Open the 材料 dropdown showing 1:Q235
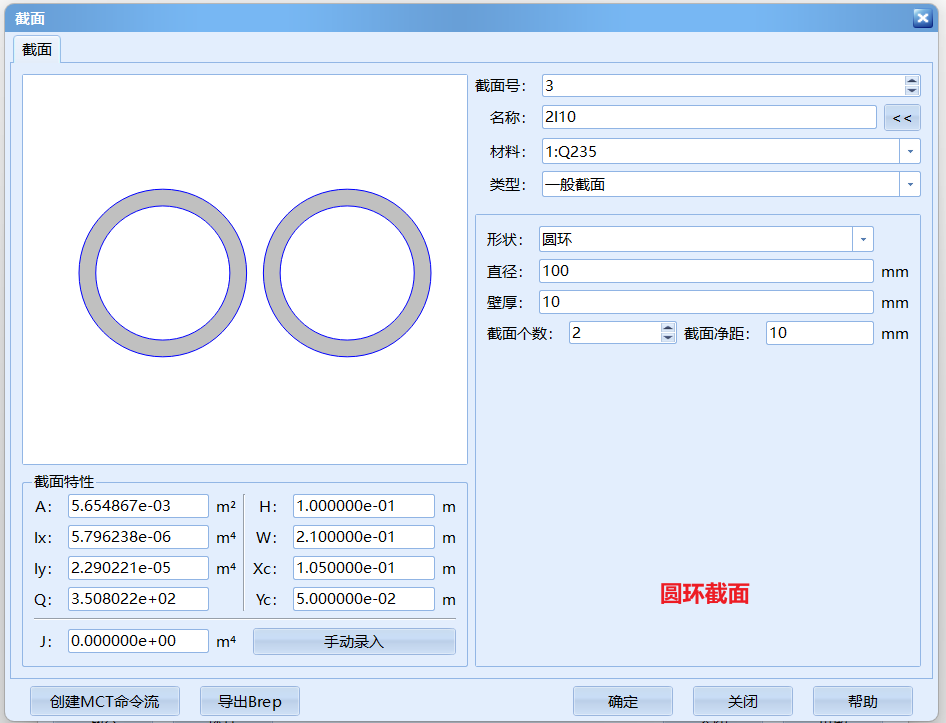Screen dimensions: 946x723 [909, 151]
